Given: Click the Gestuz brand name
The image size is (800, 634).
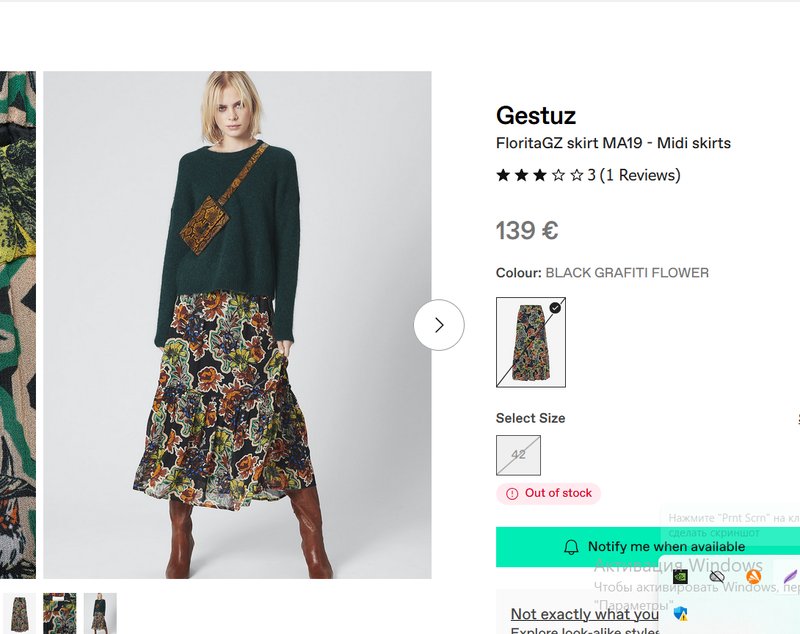Looking at the screenshot, I should (536, 115).
